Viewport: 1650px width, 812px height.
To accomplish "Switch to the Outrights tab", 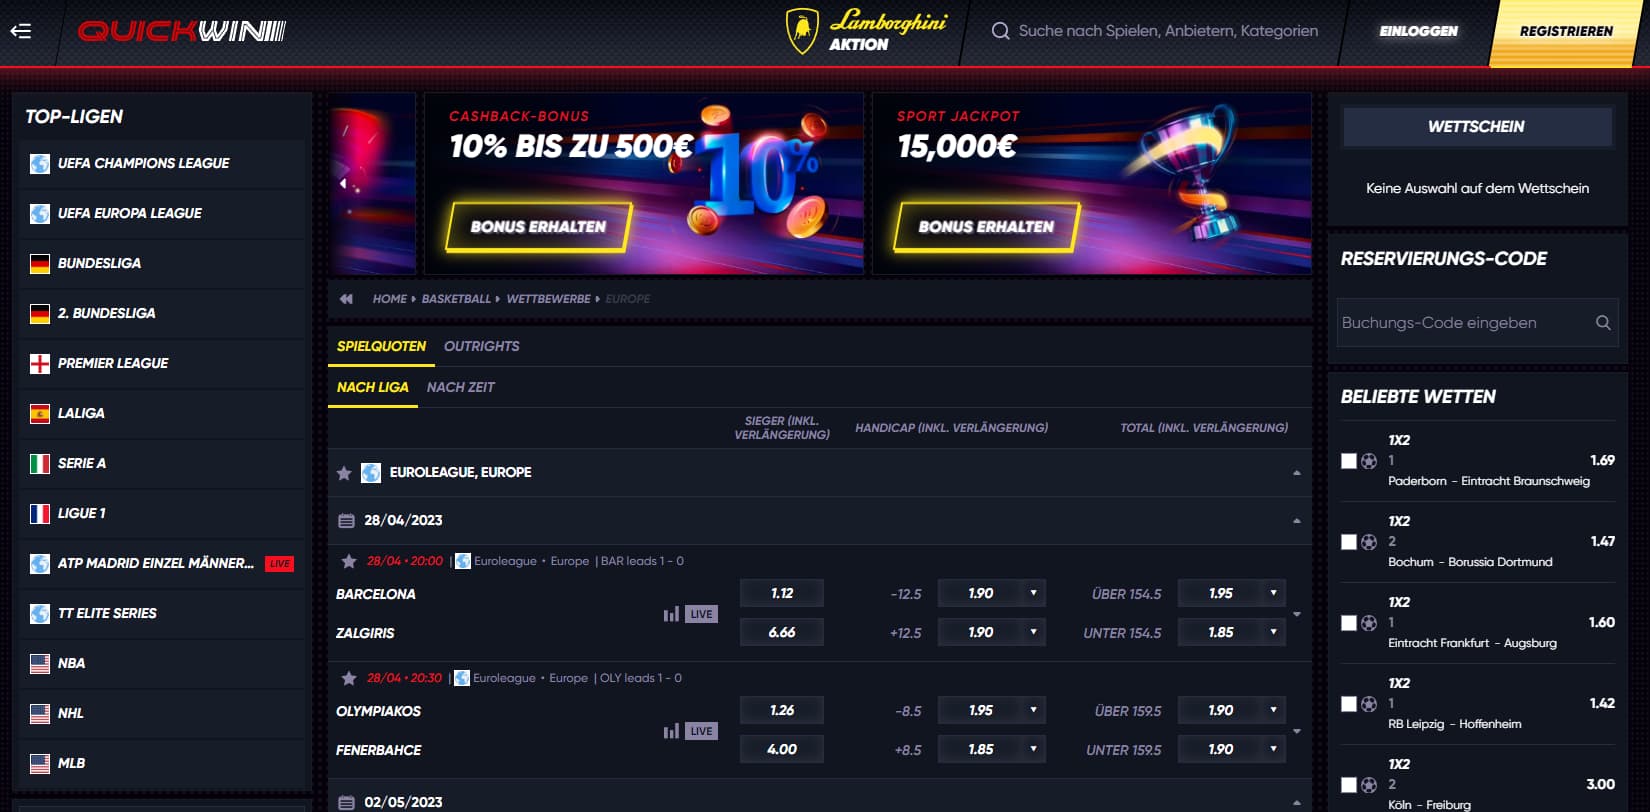I will click(482, 346).
